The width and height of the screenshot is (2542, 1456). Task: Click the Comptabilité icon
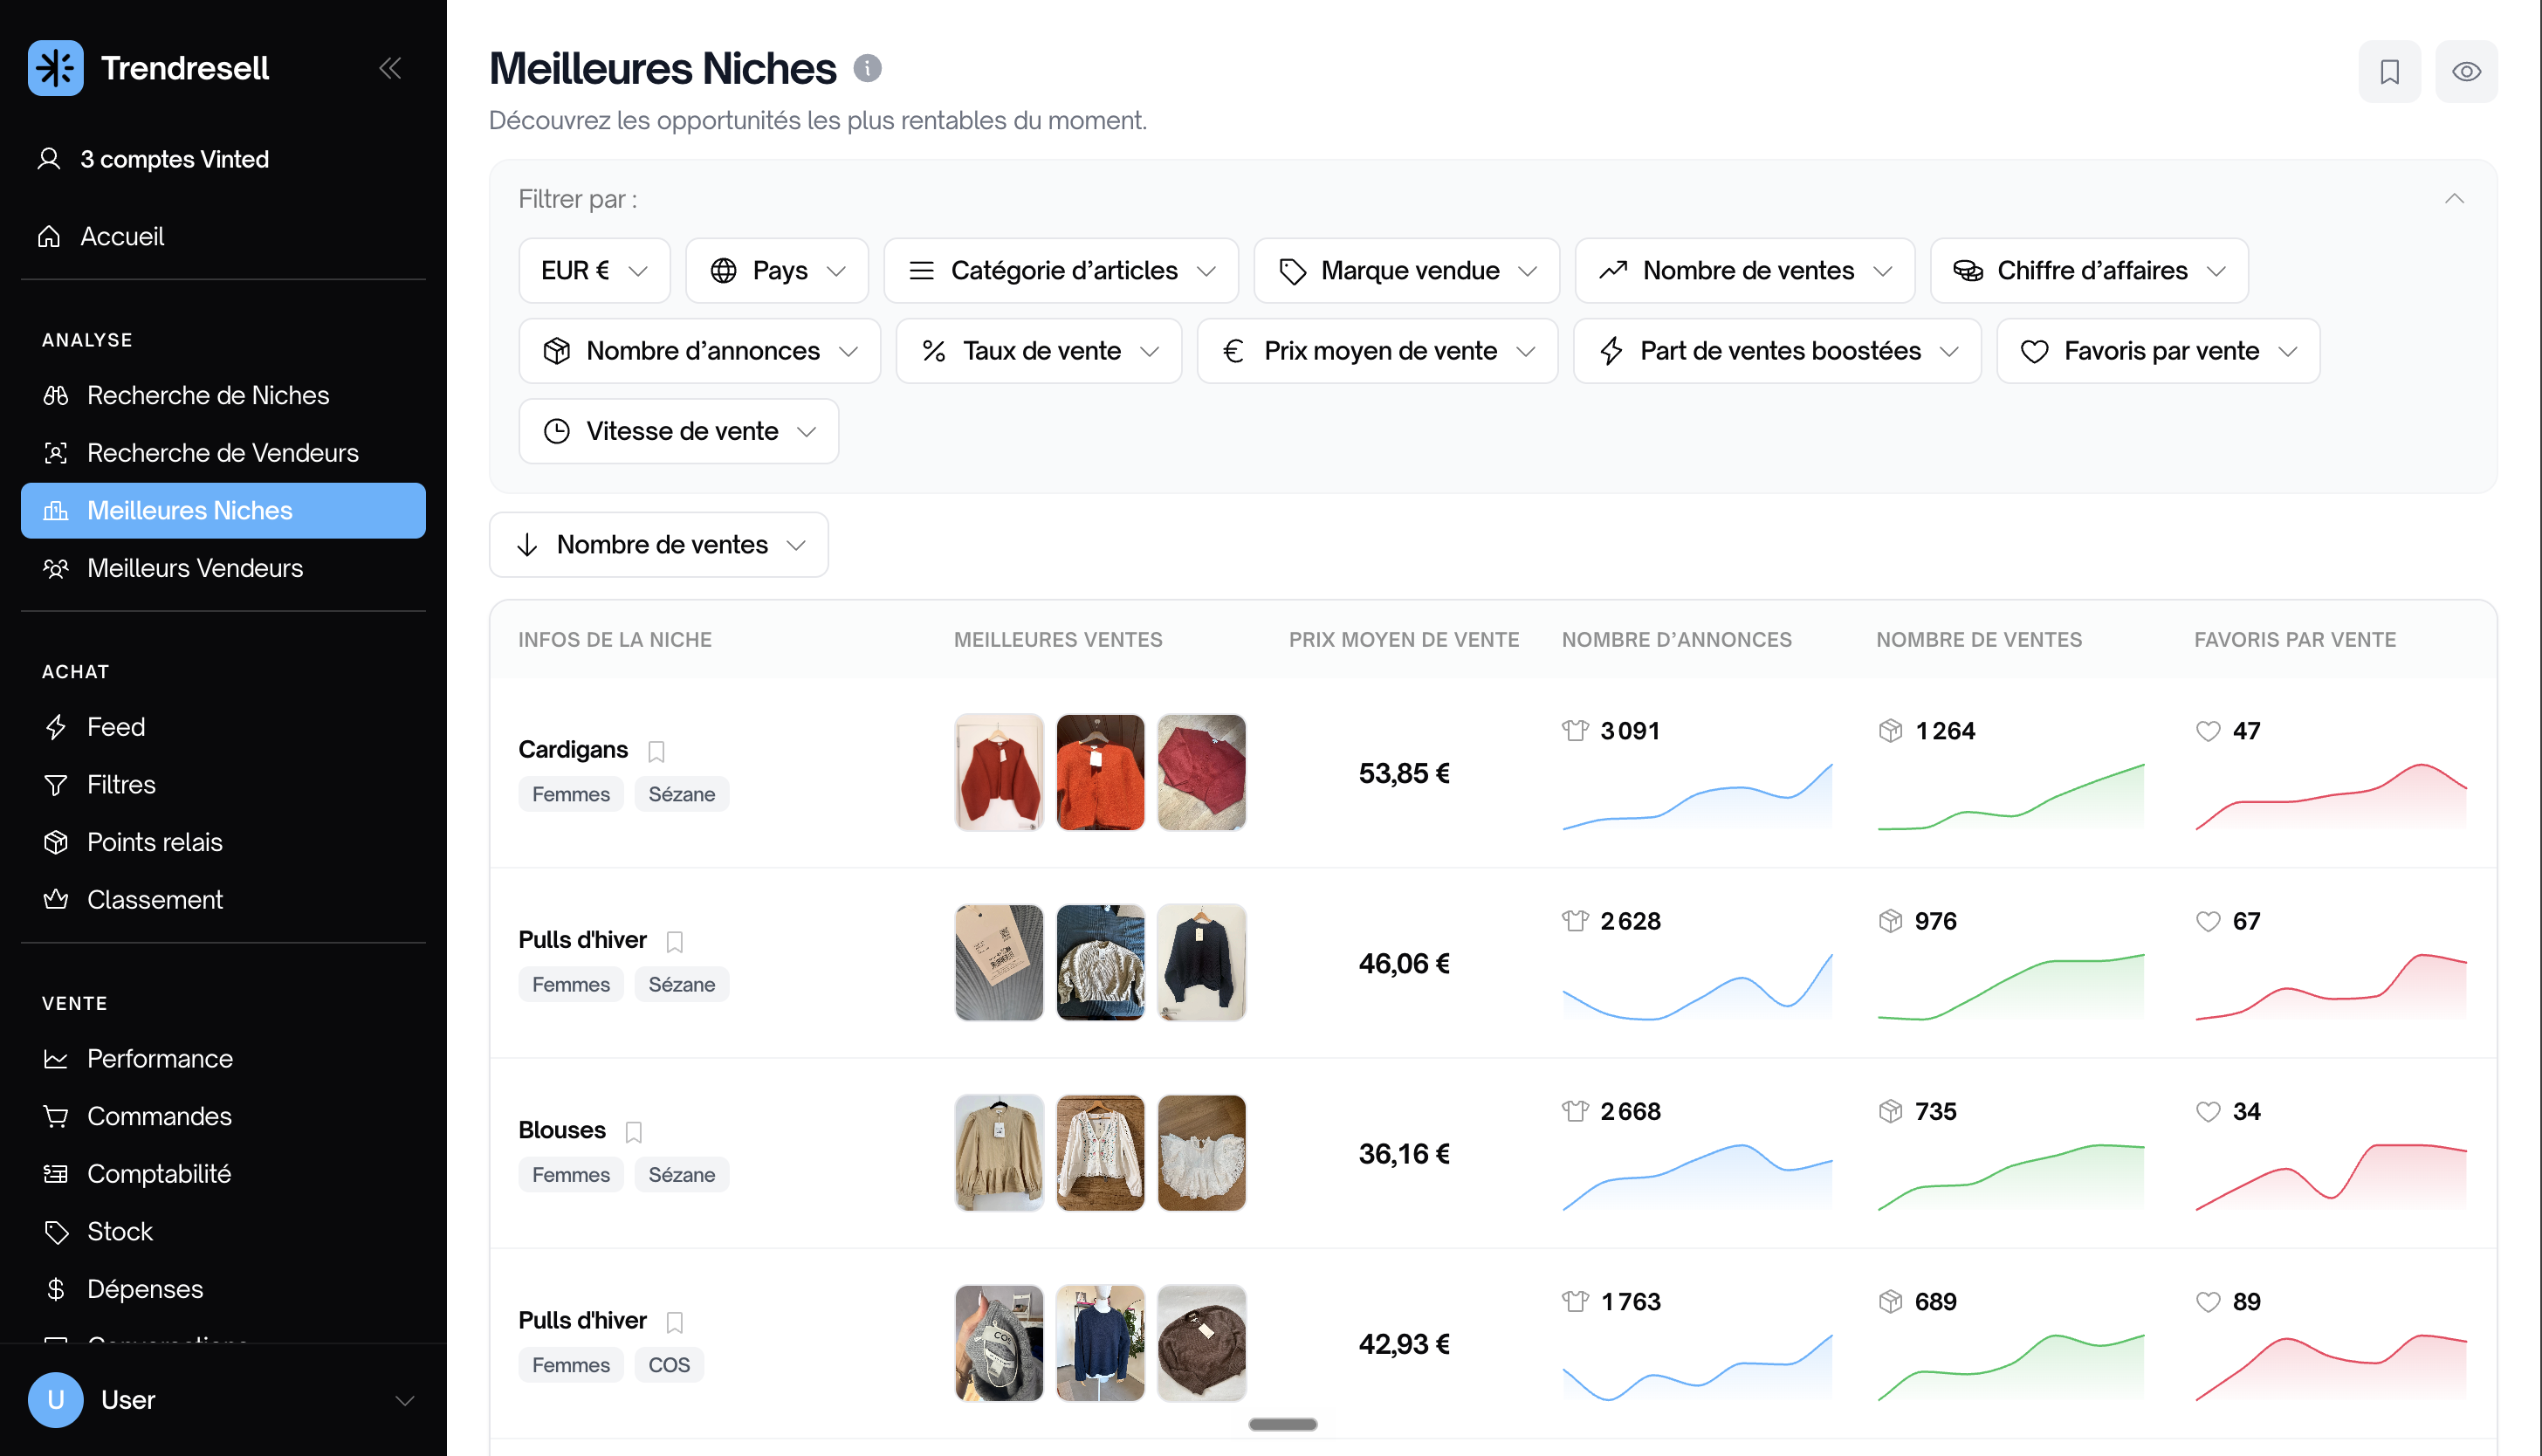point(56,1174)
